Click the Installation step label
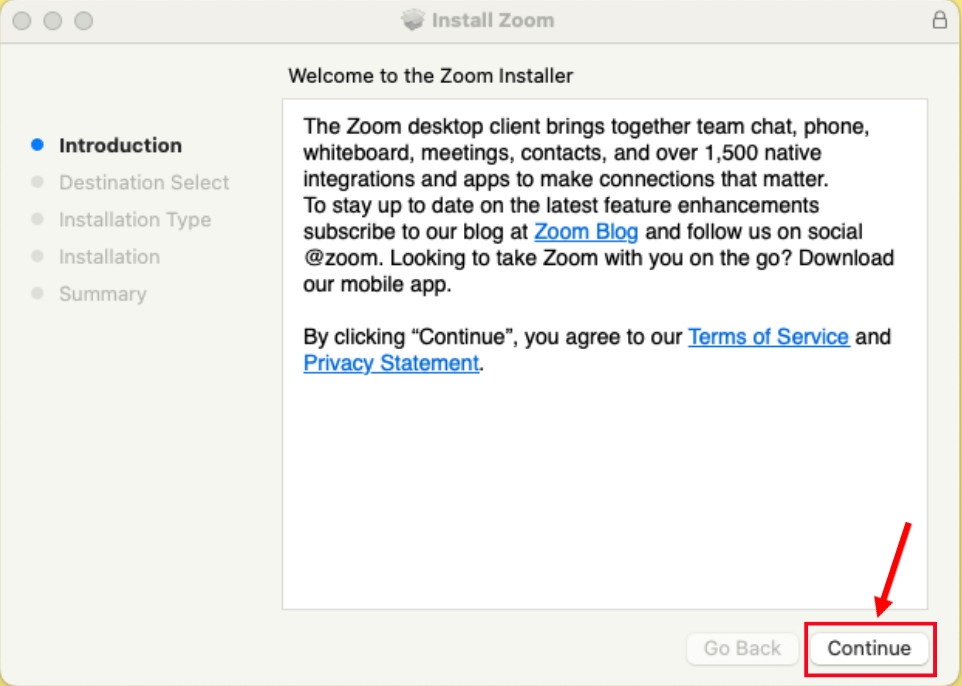962x686 pixels. 109,257
